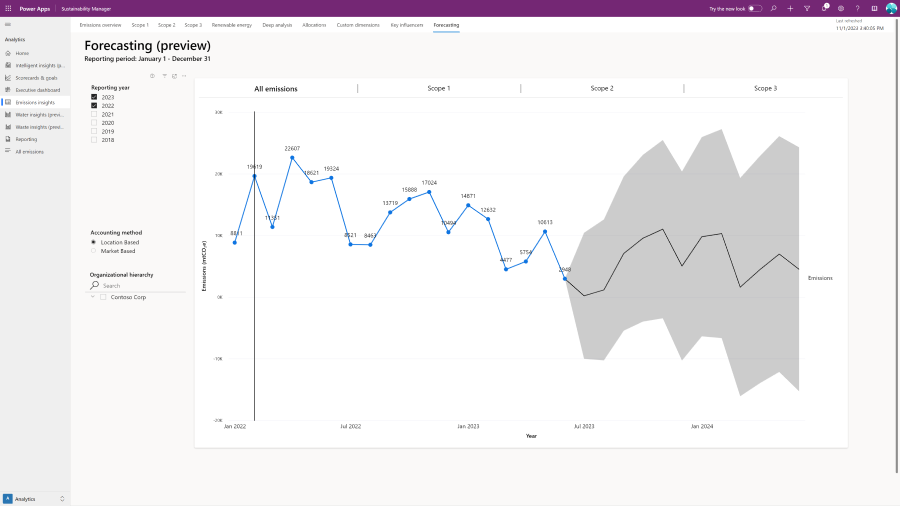Open the Analytics area switcher at bottom
This screenshot has height=506, width=900.
pyautogui.click(x=35, y=498)
